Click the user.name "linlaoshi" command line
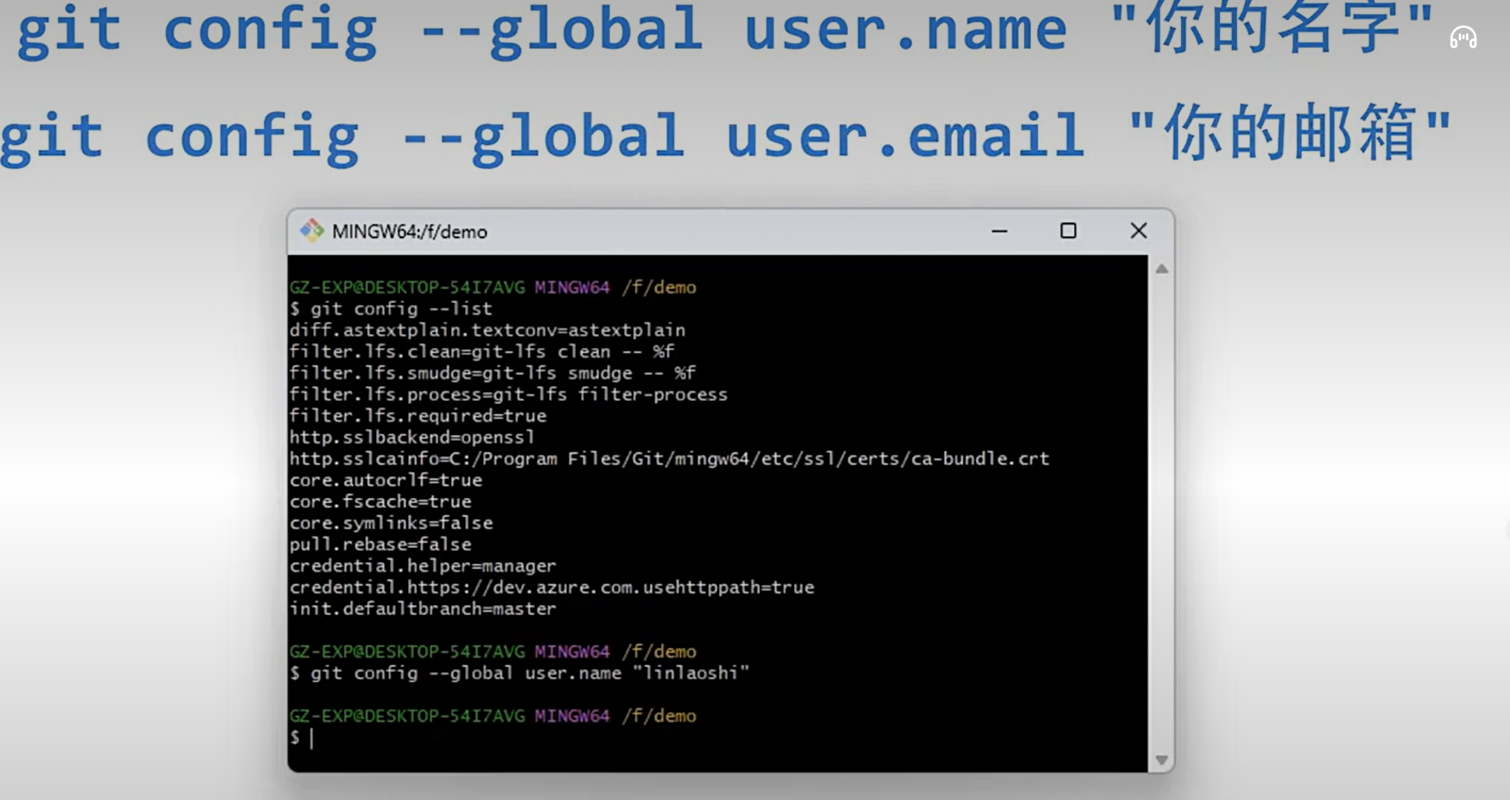The image size is (1510, 800). click(520, 673)
